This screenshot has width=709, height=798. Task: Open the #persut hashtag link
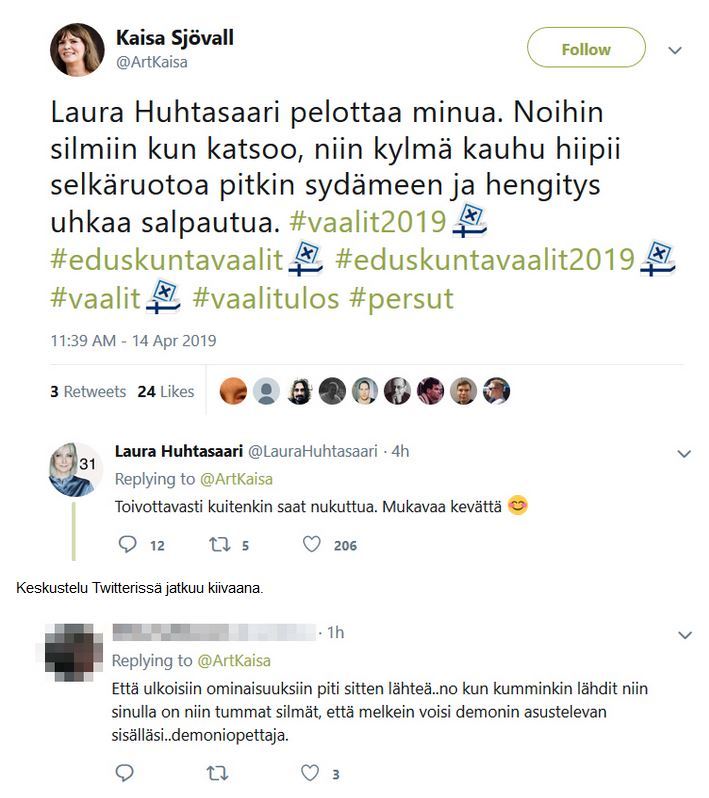402,298
